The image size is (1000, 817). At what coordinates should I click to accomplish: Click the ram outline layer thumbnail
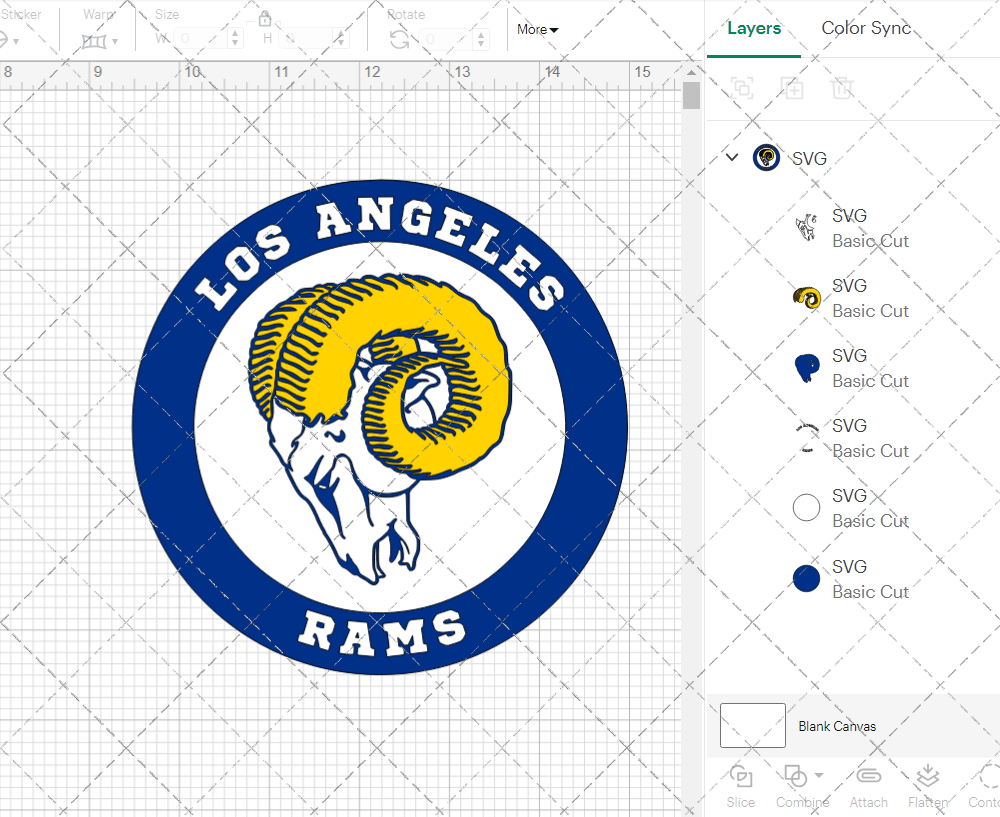(806, 228)
